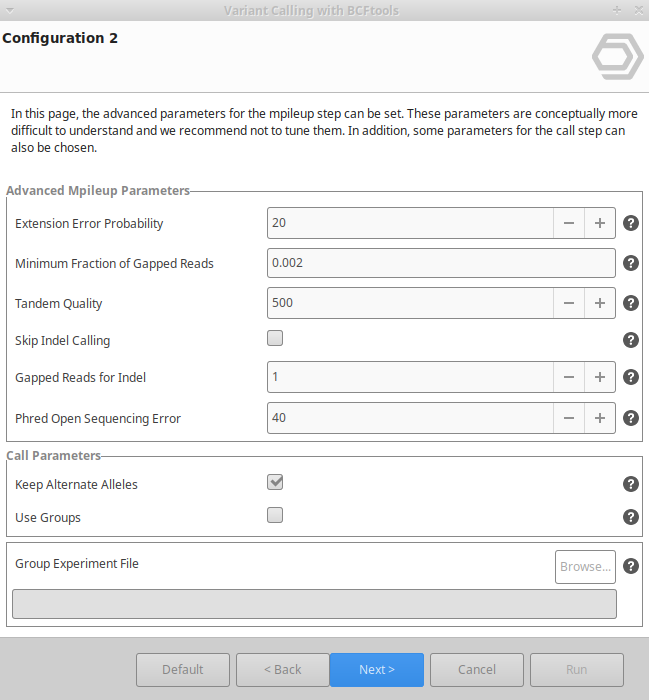Toggle the Keep Alternate Alleles checkbox
The width and height of the screenshot is (649, 700).
click(x=275, y=482)
